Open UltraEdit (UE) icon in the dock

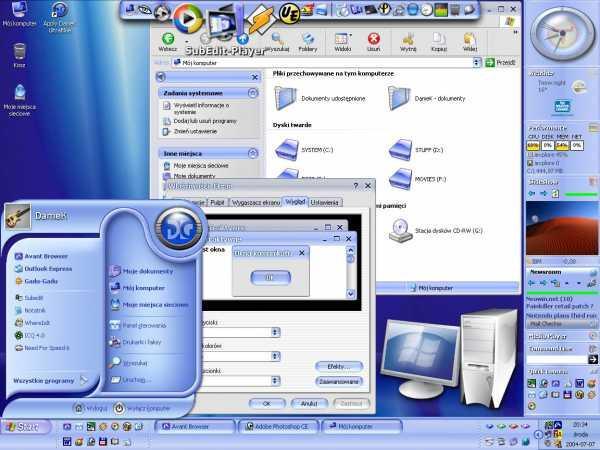pos(289,13)
